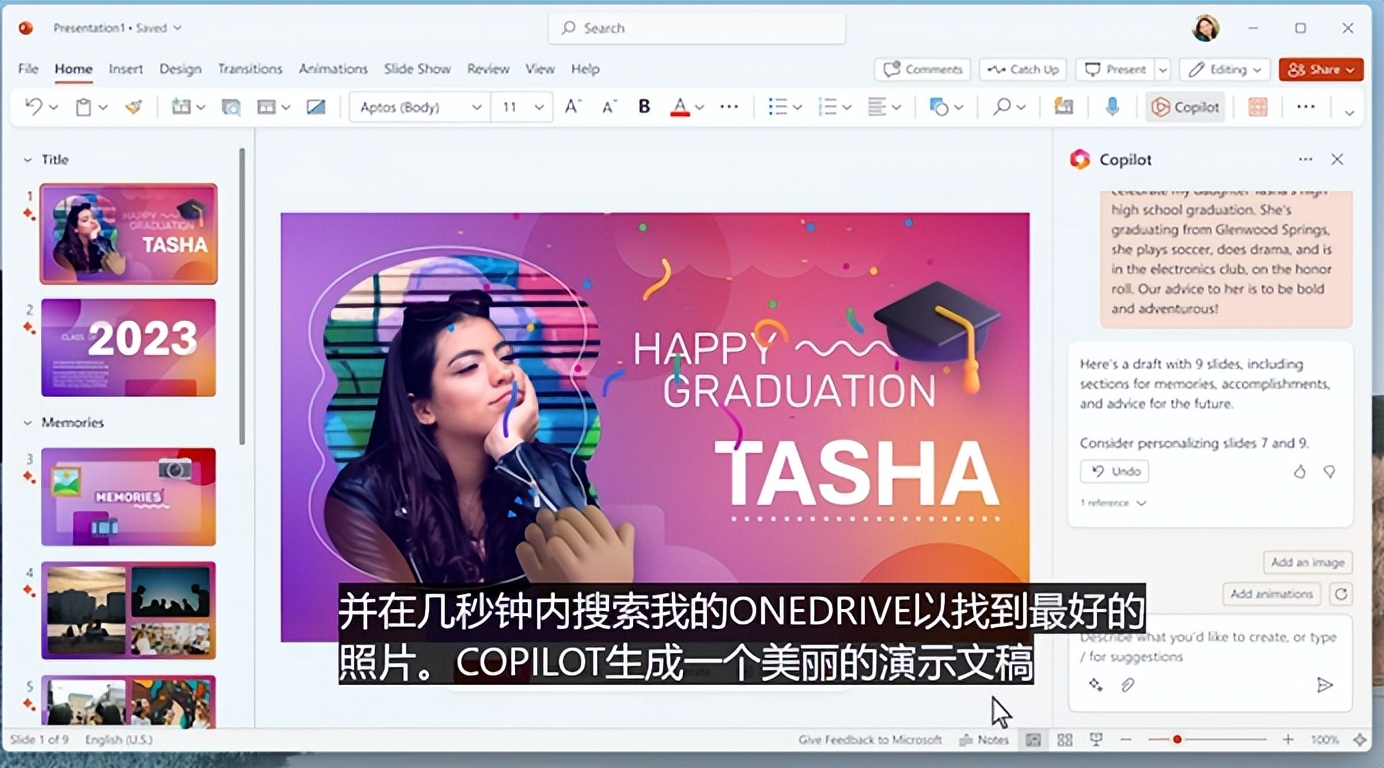Click the Catch Up button
The image size is (1384, 768).
[x=1023, y=69]
